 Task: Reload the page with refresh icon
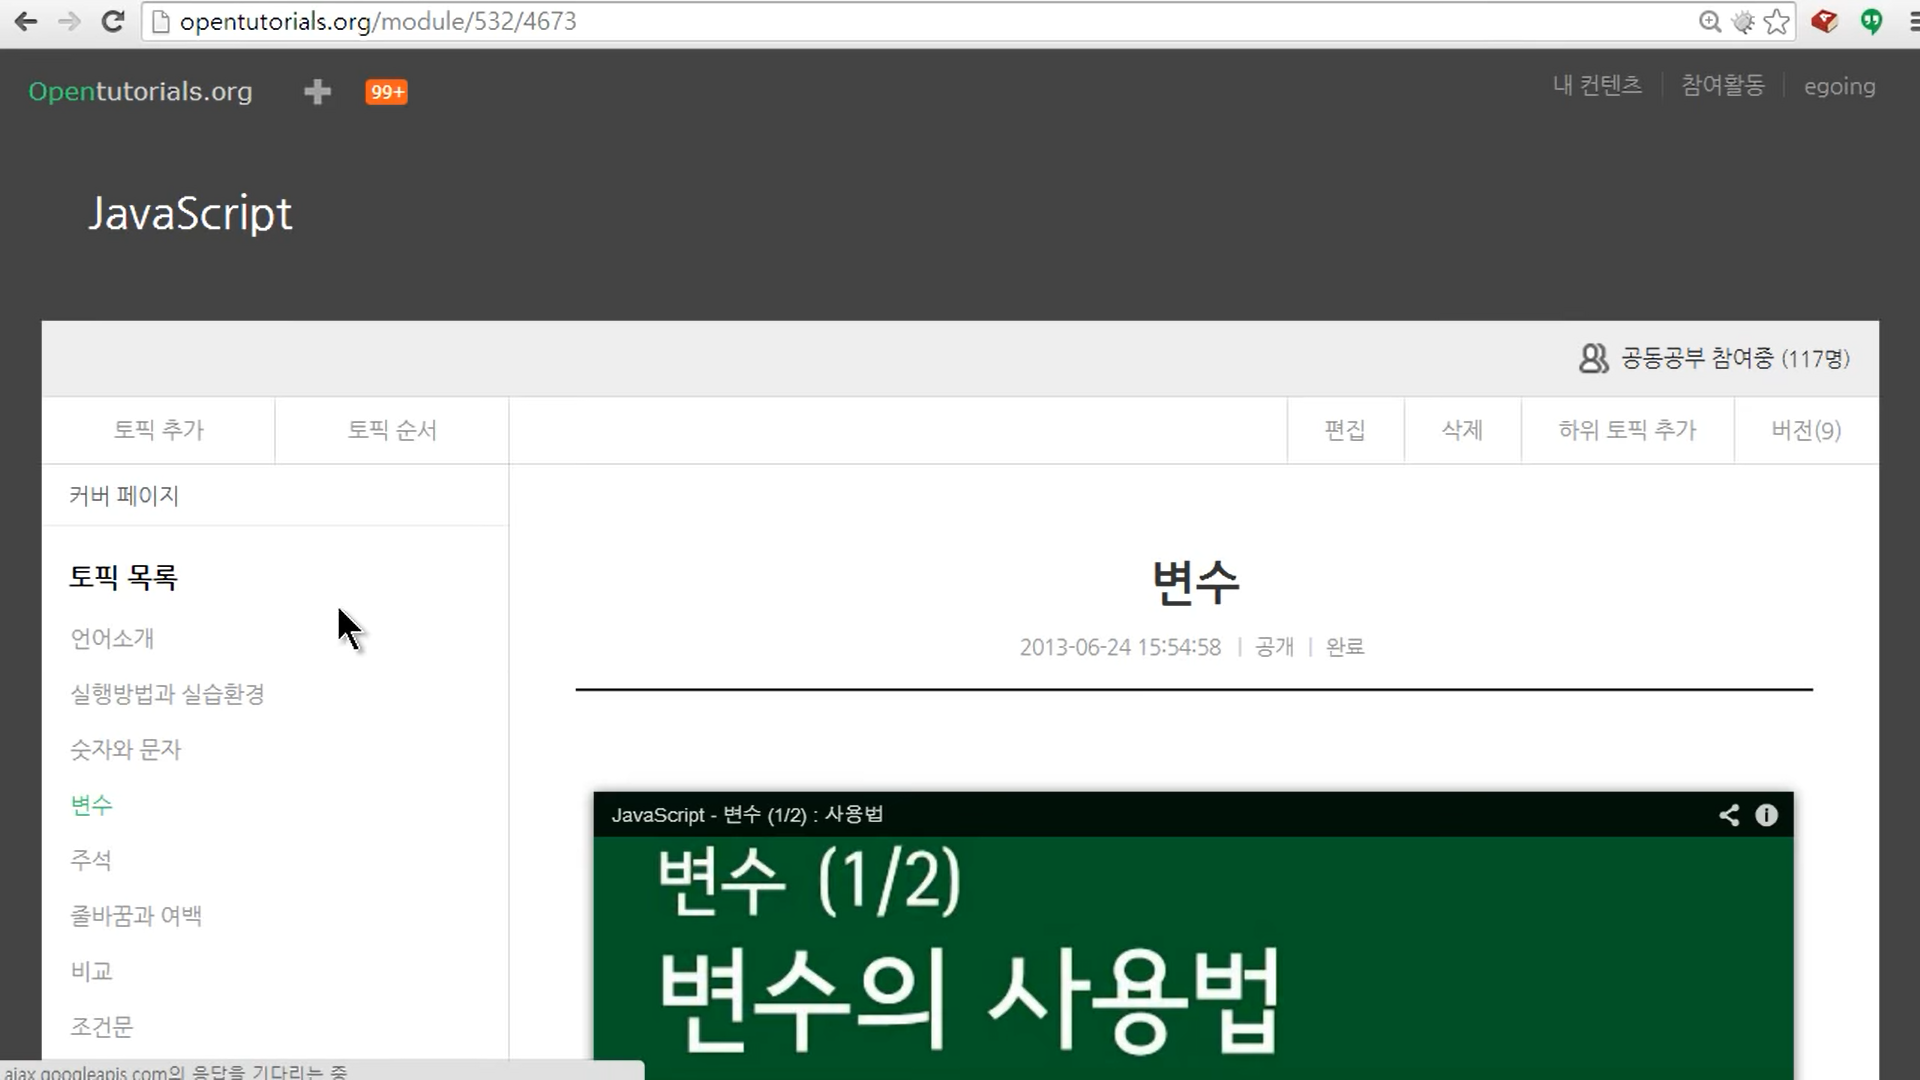click(113, 21)
